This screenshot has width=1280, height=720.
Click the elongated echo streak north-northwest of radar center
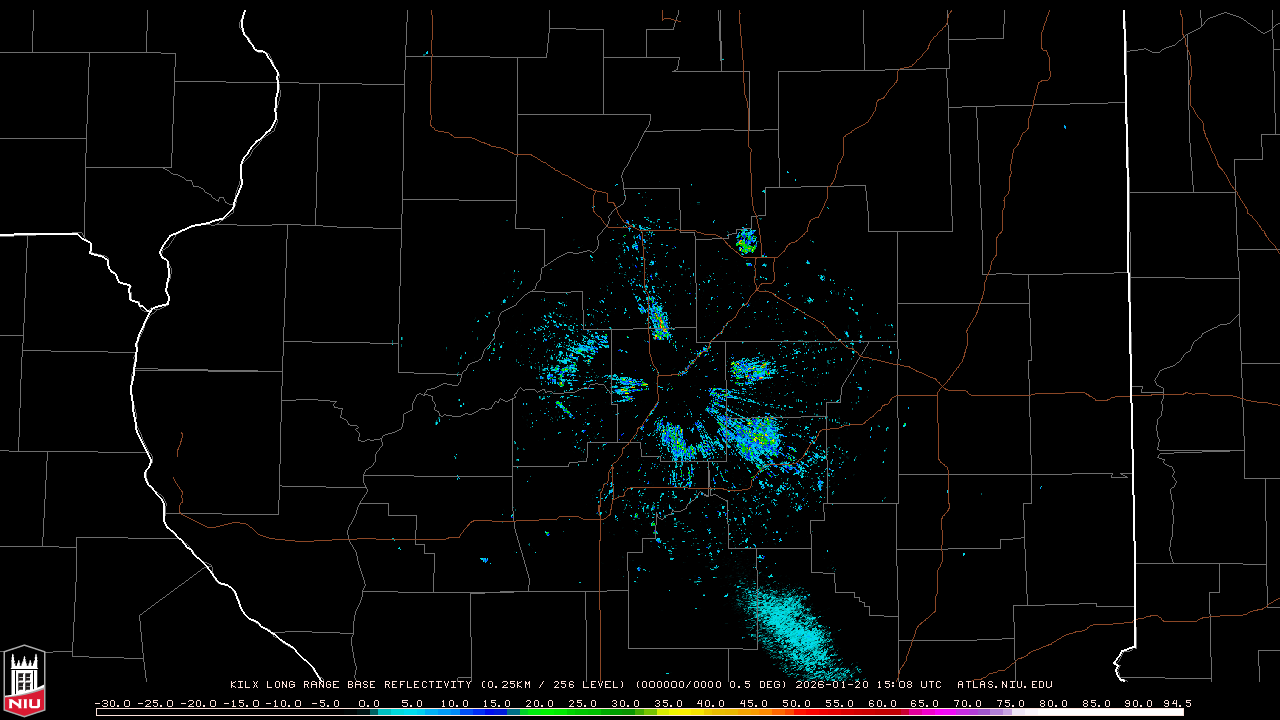[x=658, y=320]
